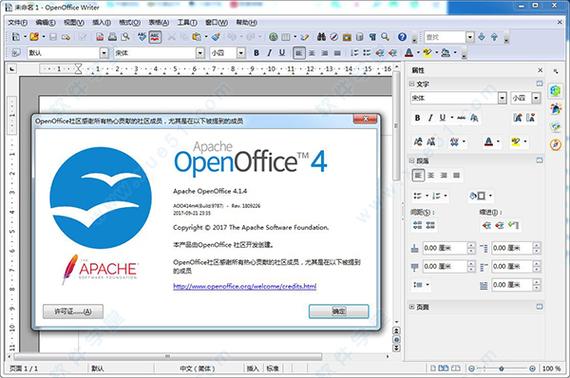Click the Find Next down arrow icon
Viewport: 570px width, 378px height.
[x=482, y=37]
